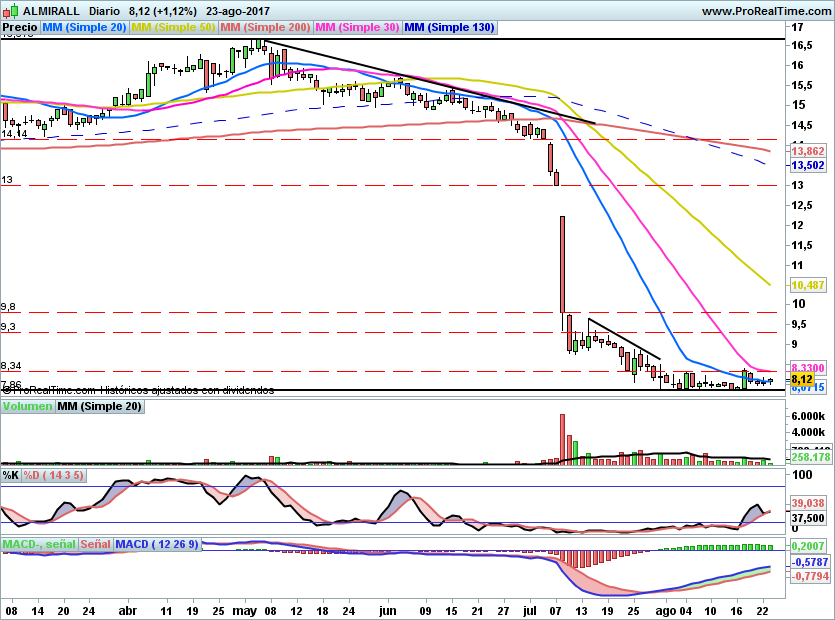Select the Precio panel label
Viewport: 835px width, 620px height.
tap(20, 27)
